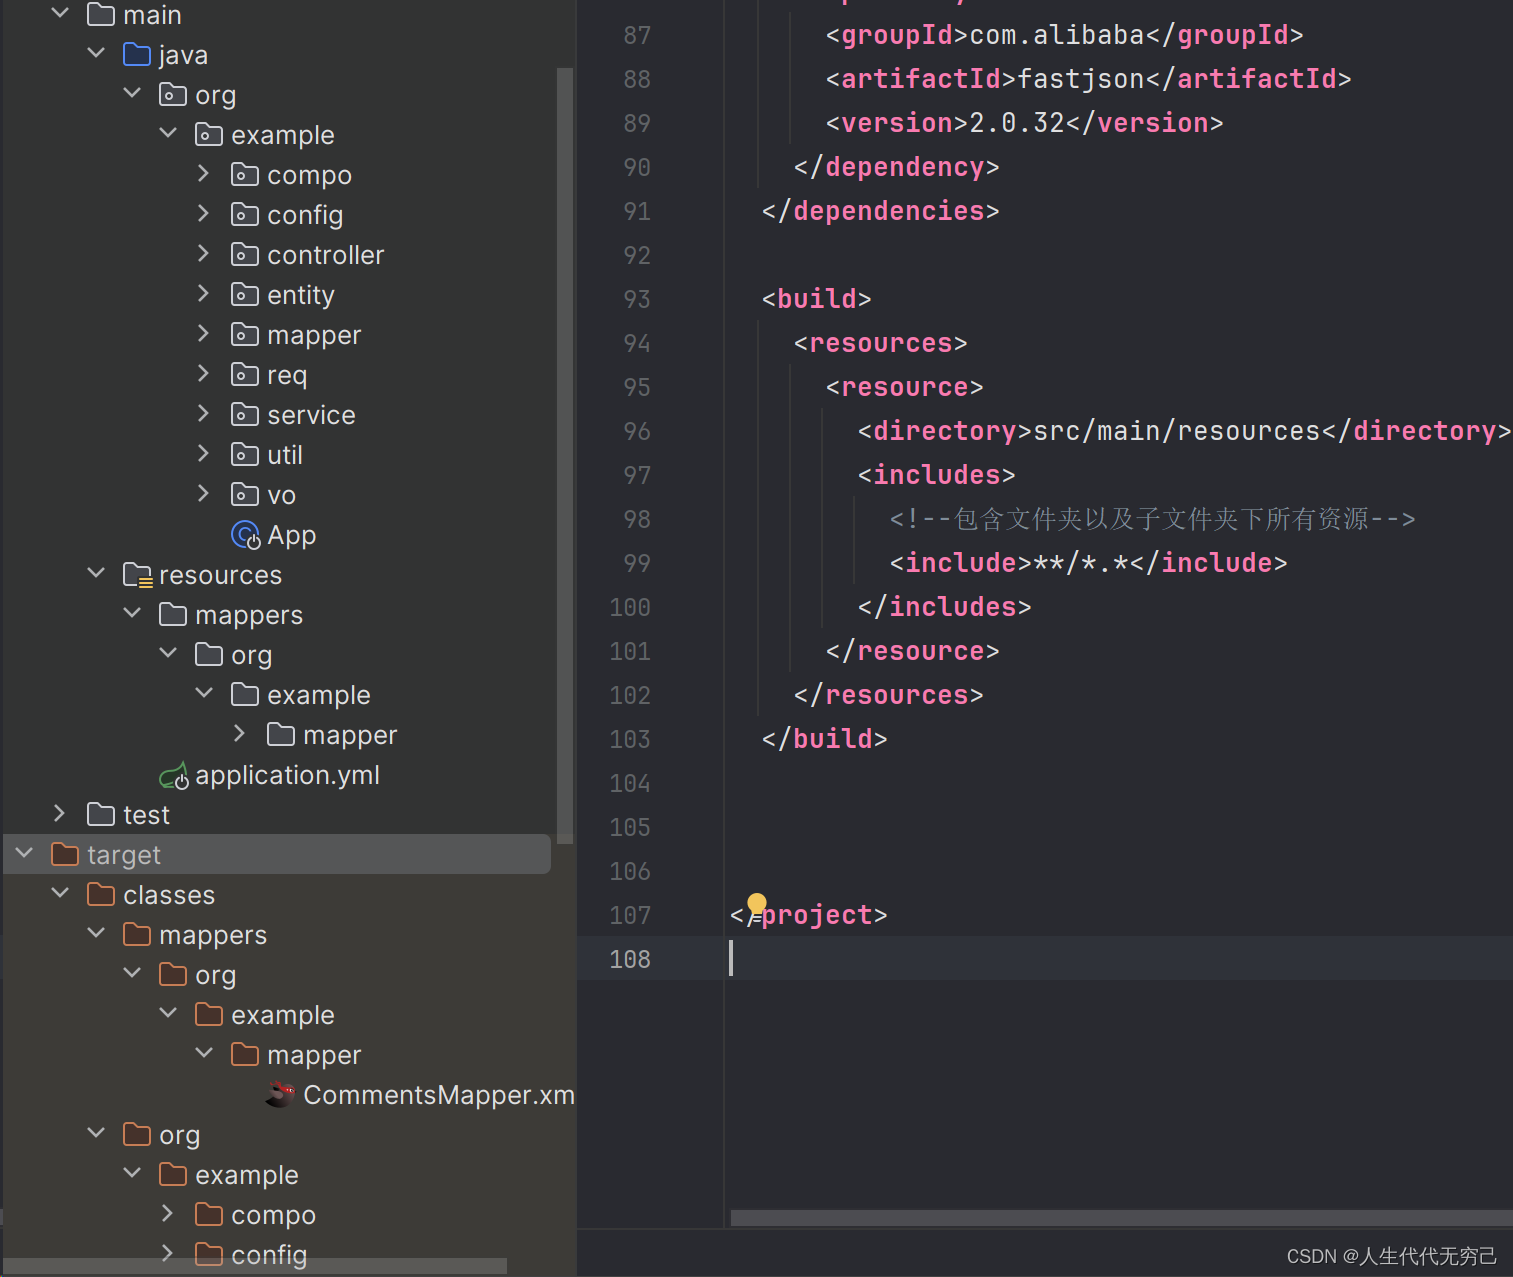Image resolution: width=1513 pixels, height=1277 pixels.
Task: Expand the util package chevron
Action: click(x=204, y=454)
